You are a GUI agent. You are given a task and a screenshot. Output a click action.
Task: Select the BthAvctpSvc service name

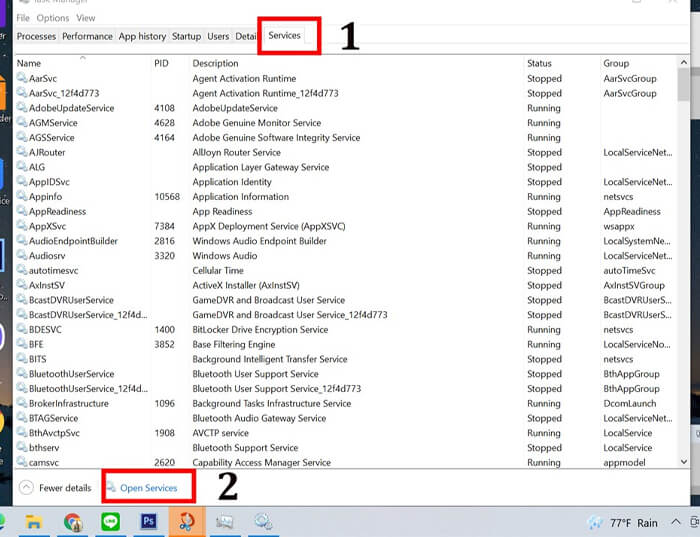tap(54, 433)
